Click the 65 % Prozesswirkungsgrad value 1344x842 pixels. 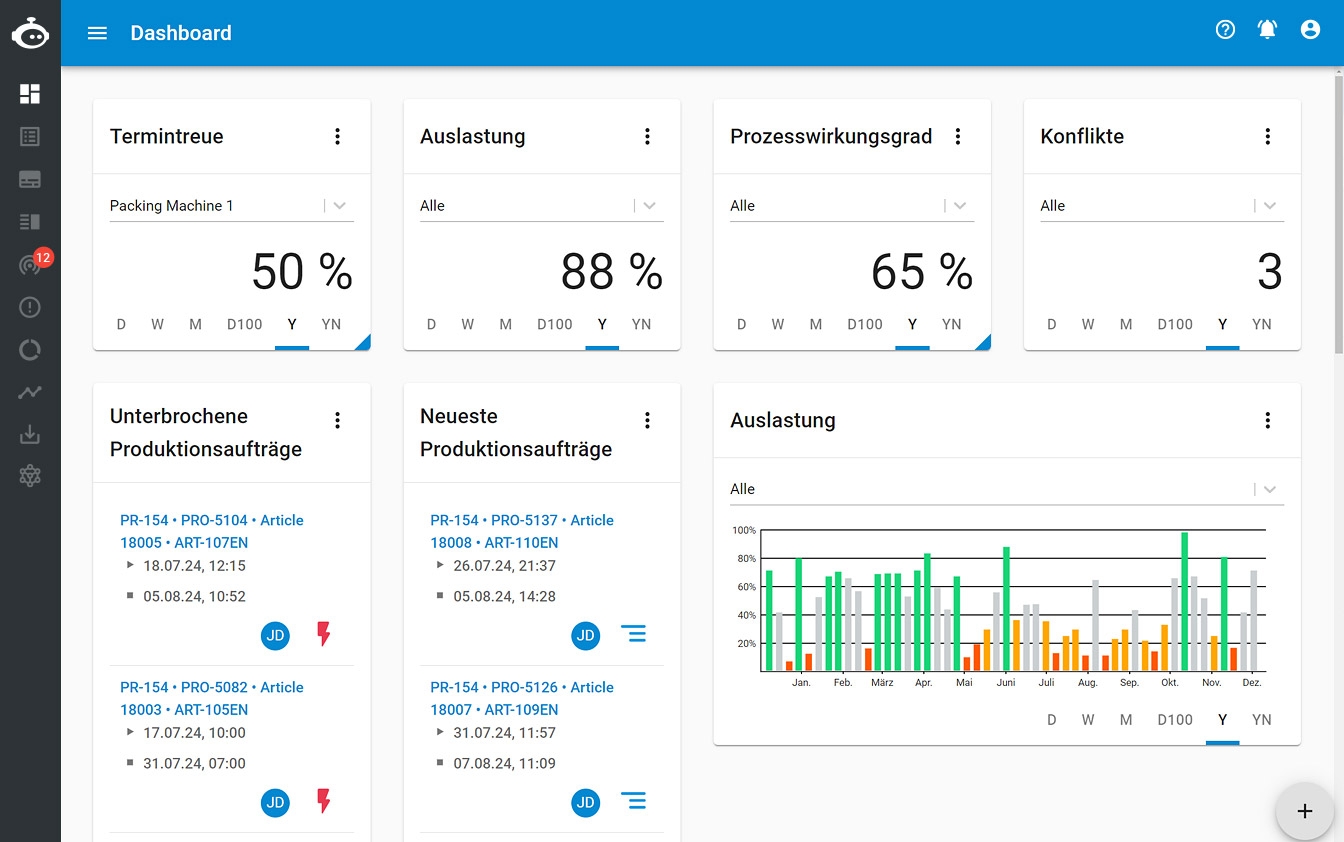coord(922,271)
